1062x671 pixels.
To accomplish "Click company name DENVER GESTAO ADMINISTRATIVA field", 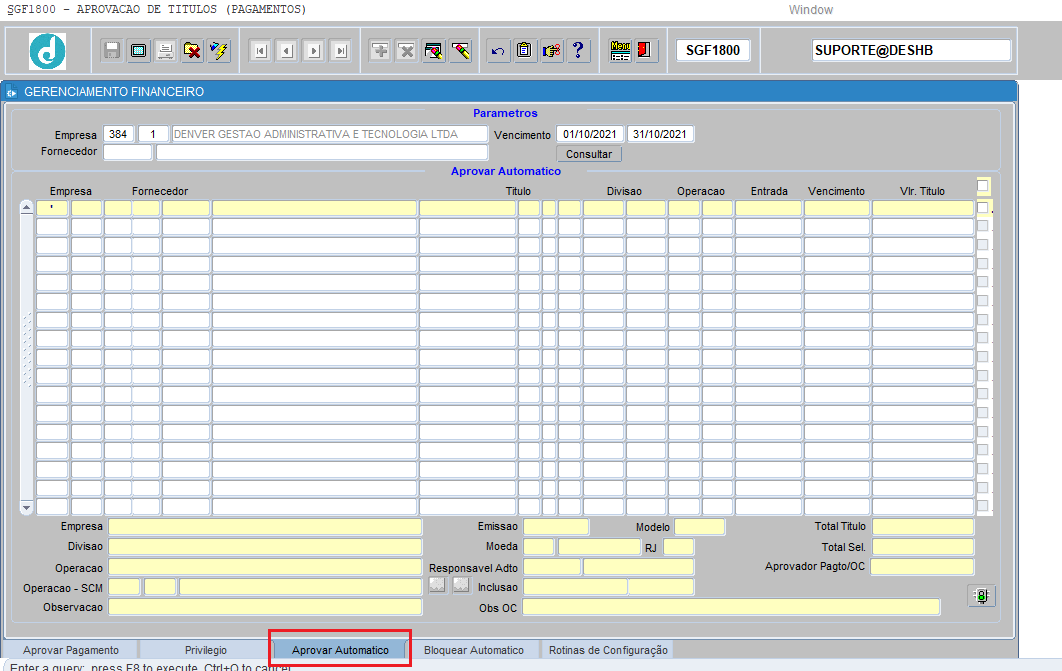I will pyautogui.click(x=329, y=134).
